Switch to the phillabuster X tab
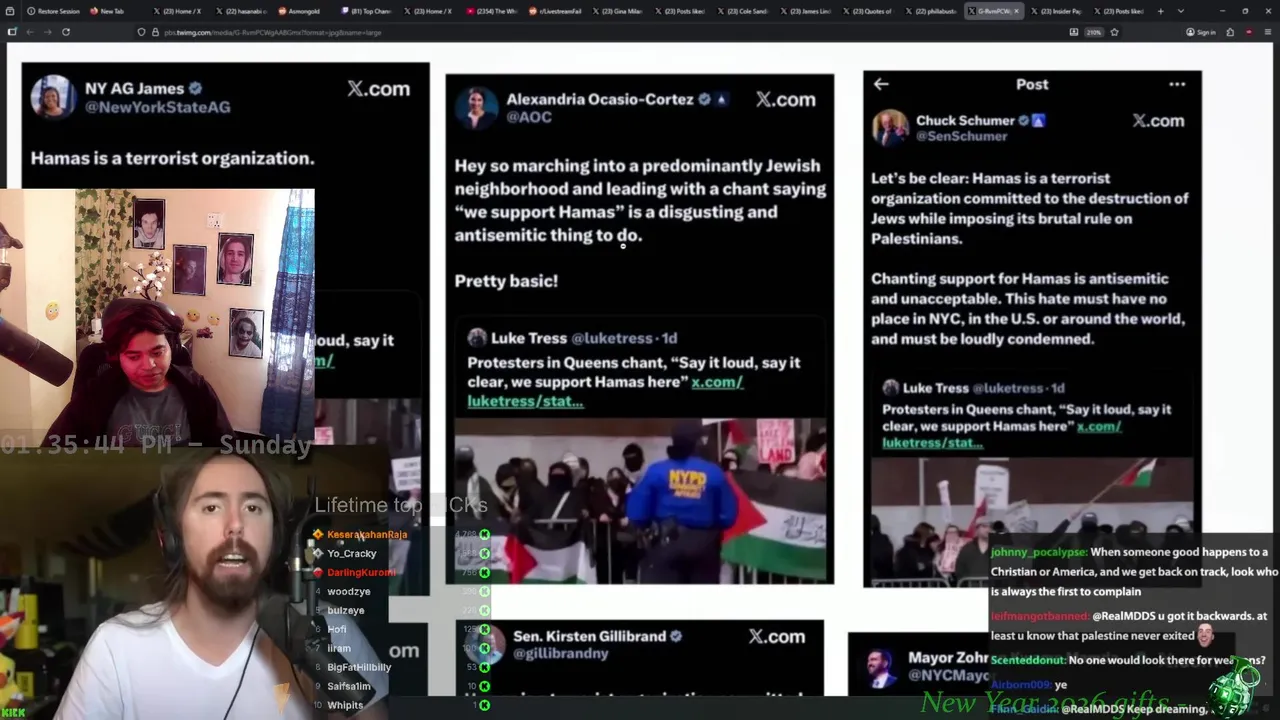 pyautogui.click(x=931, y=11)
